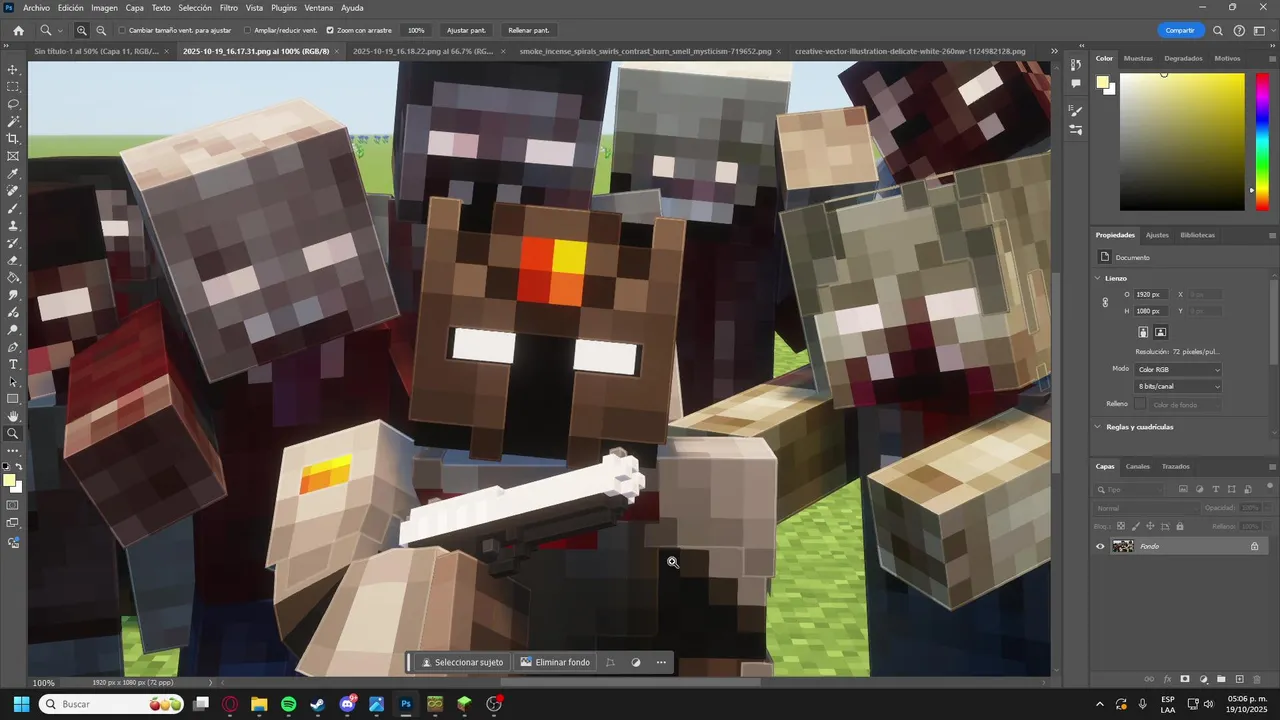1280x720 pixels.
Task: Select the Move tool
Action: (x=13, y=69)
